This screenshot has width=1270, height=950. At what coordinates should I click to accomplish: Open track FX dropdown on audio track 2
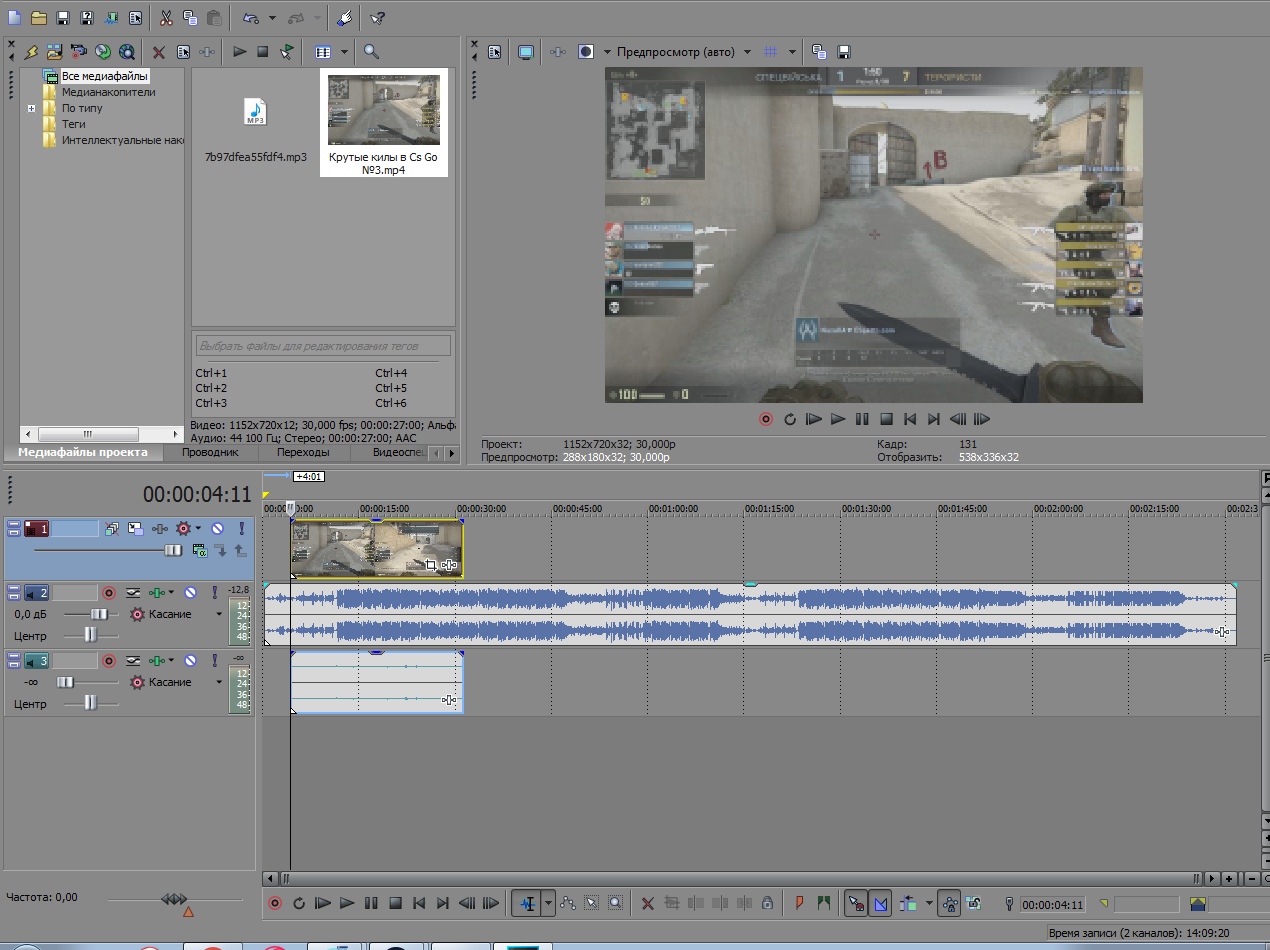coord(172,593)
